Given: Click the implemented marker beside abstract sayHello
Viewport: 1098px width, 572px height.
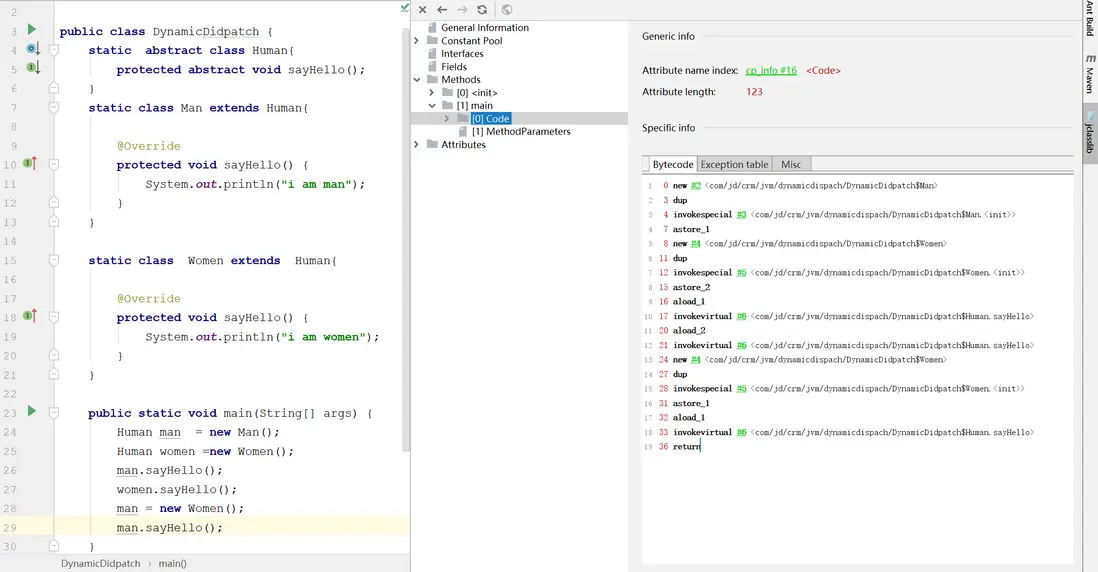Looking at the screenshot, I should tap(32, 68).
